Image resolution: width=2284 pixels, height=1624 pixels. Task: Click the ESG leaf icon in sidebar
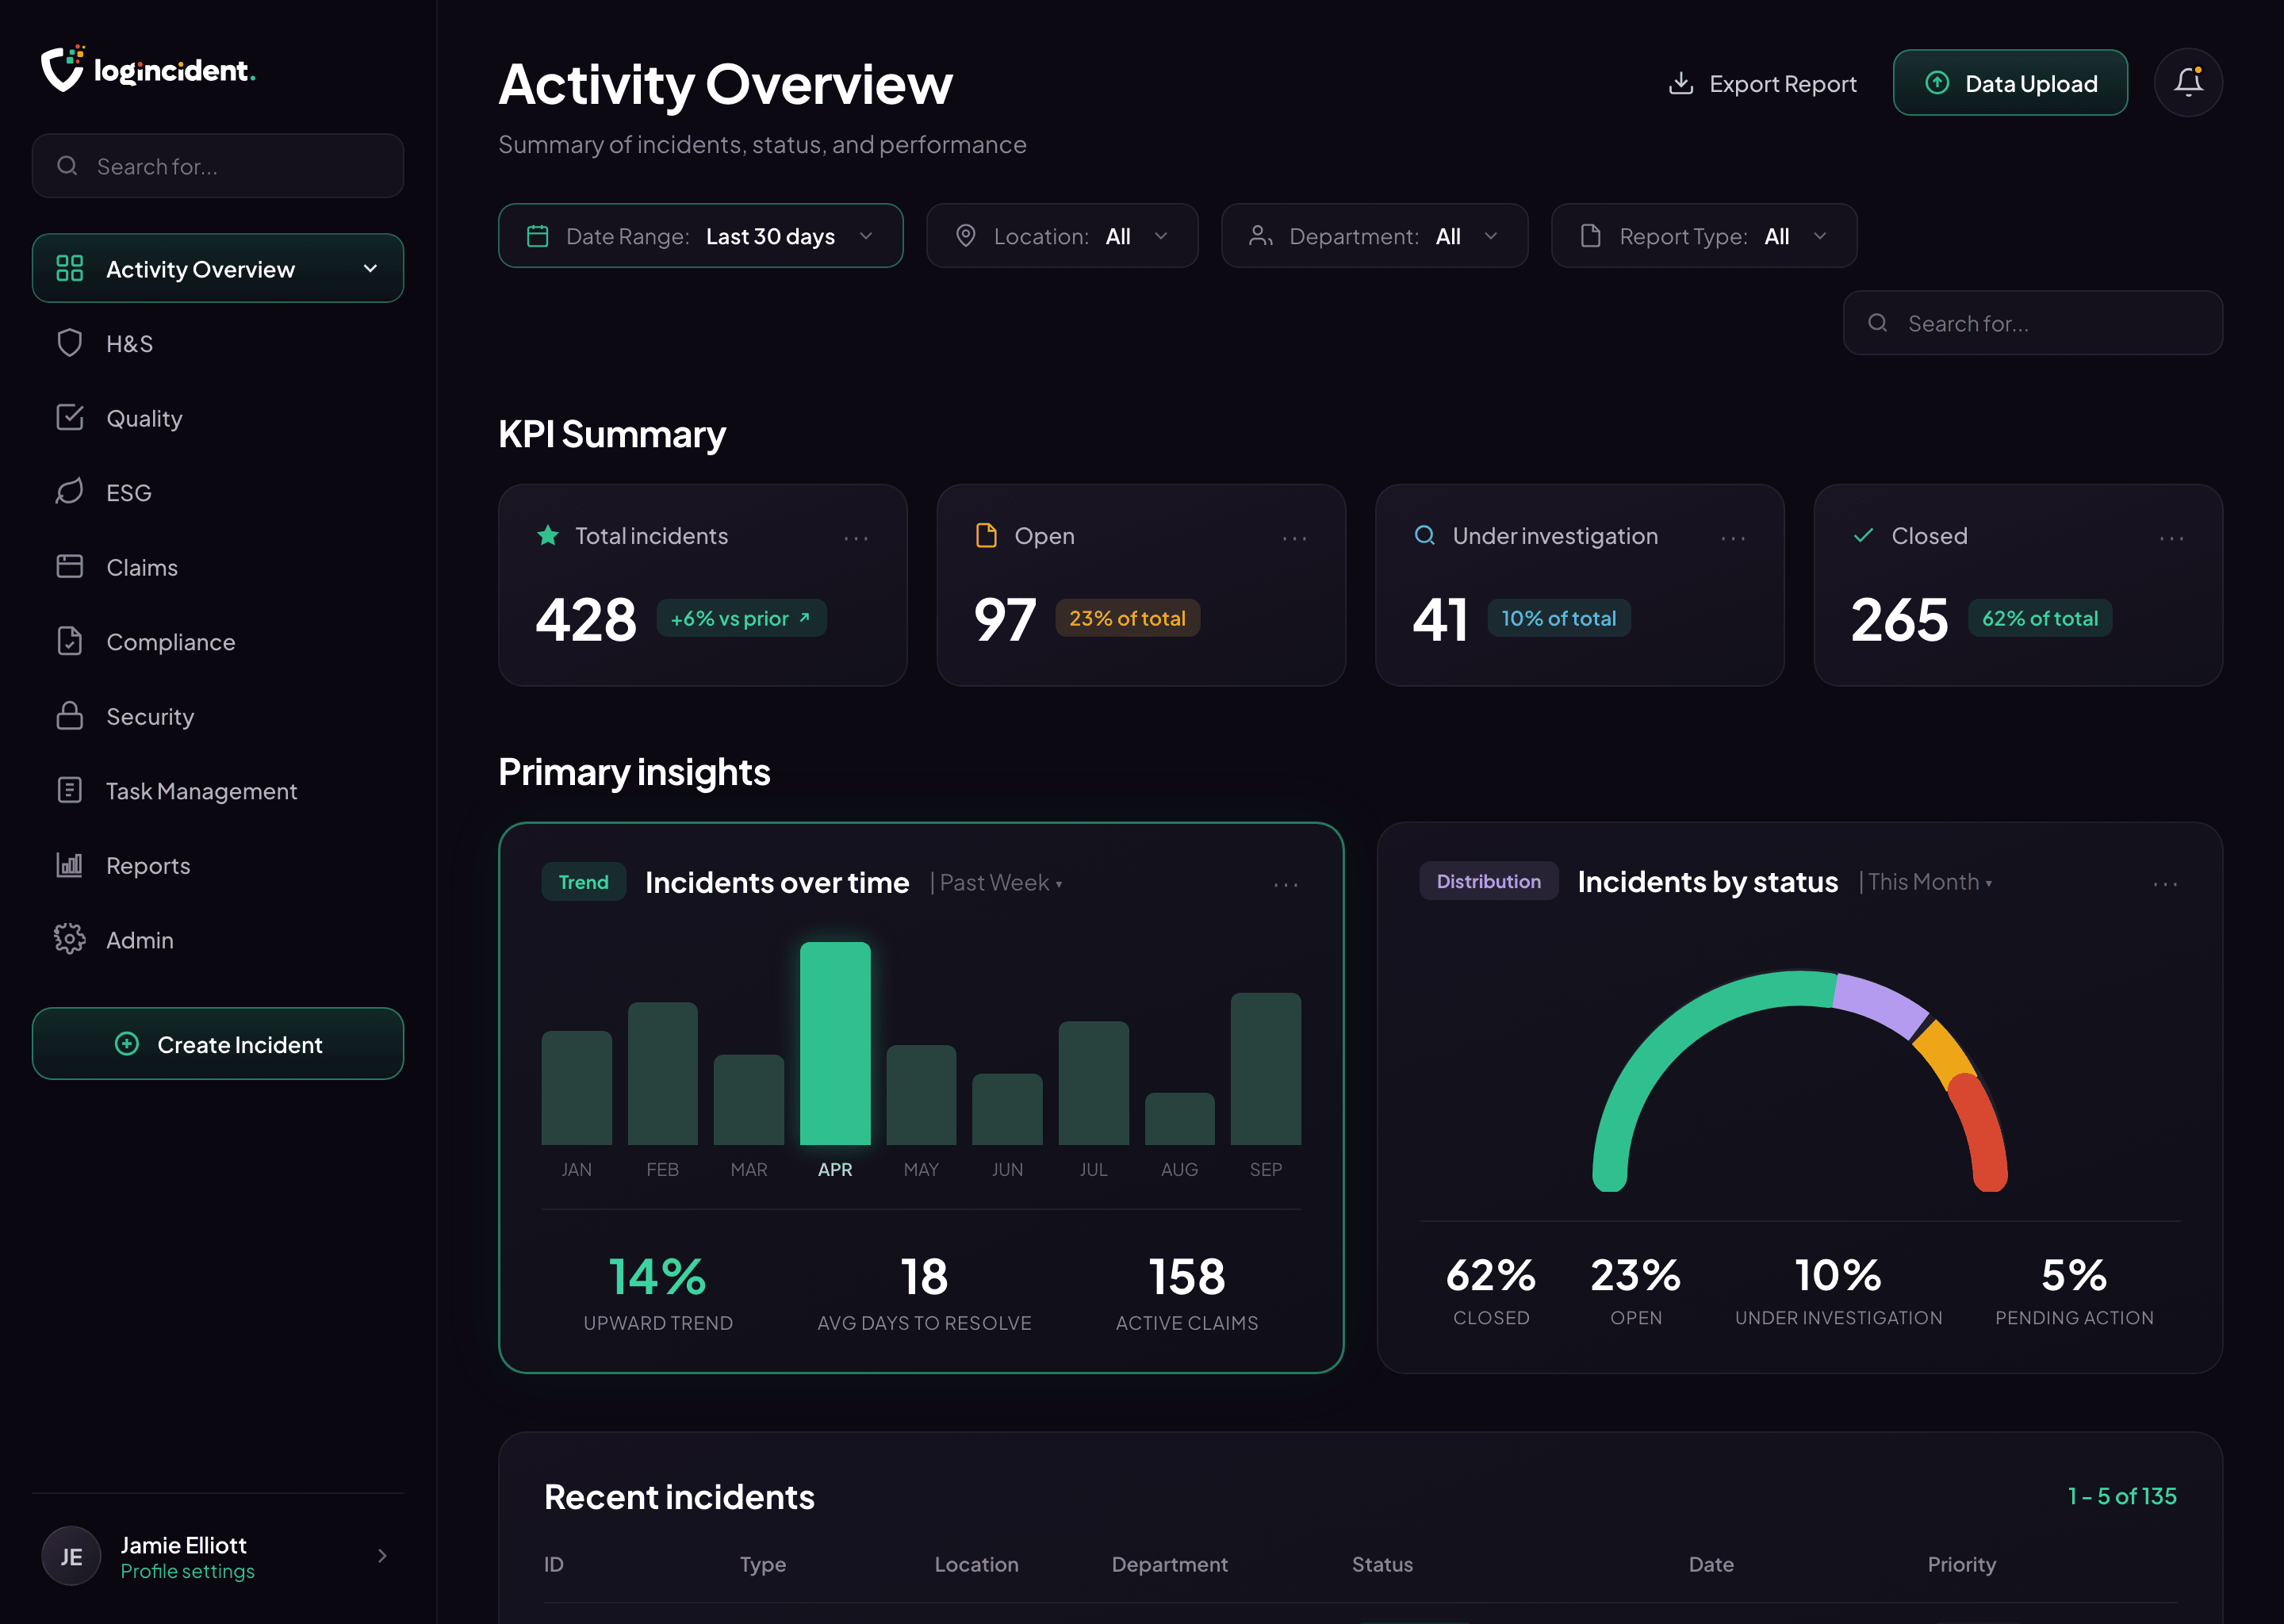69,492
